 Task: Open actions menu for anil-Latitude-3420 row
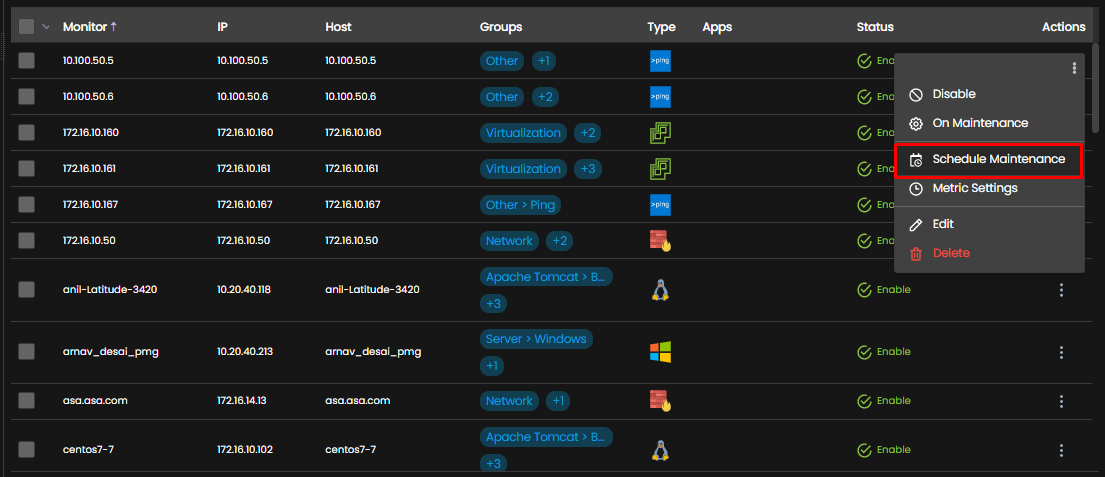click(x=1061, y=290)
